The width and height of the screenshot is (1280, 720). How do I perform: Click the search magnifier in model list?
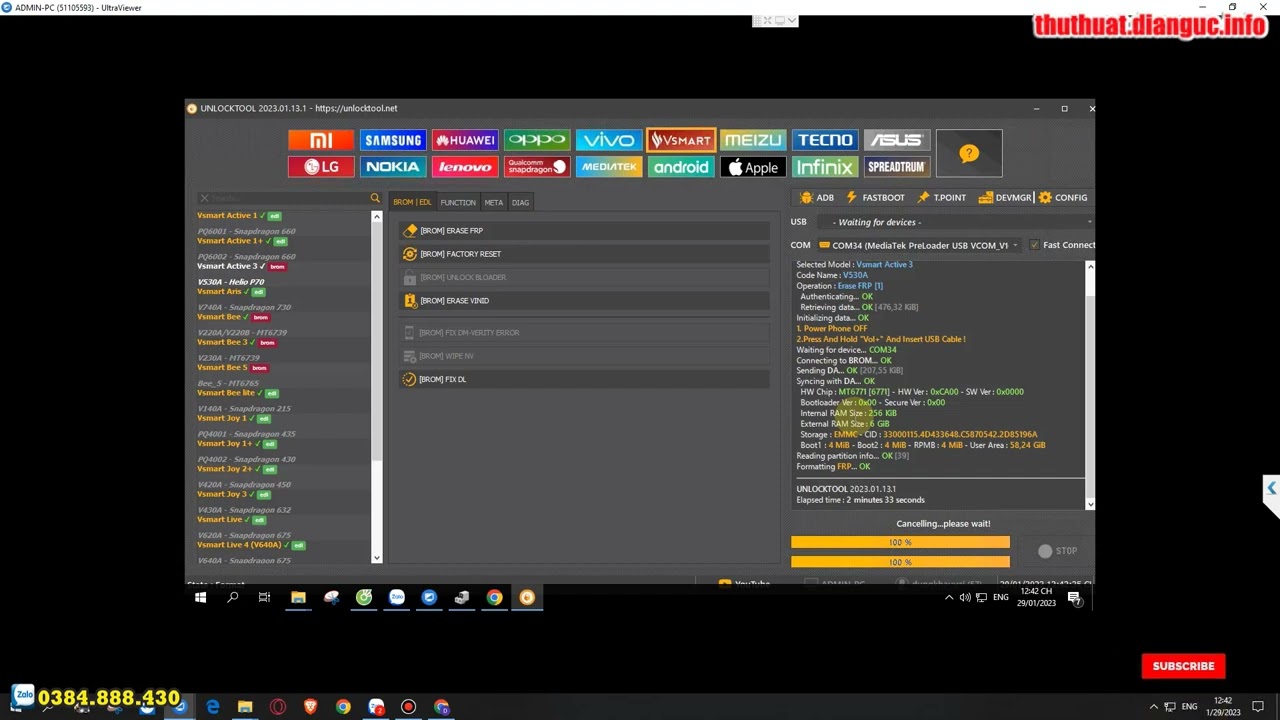375,198
